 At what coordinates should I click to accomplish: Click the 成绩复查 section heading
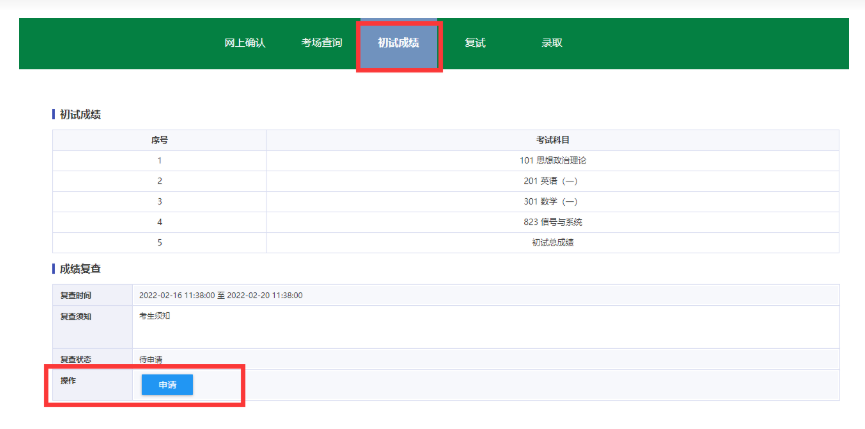[80, 269]
